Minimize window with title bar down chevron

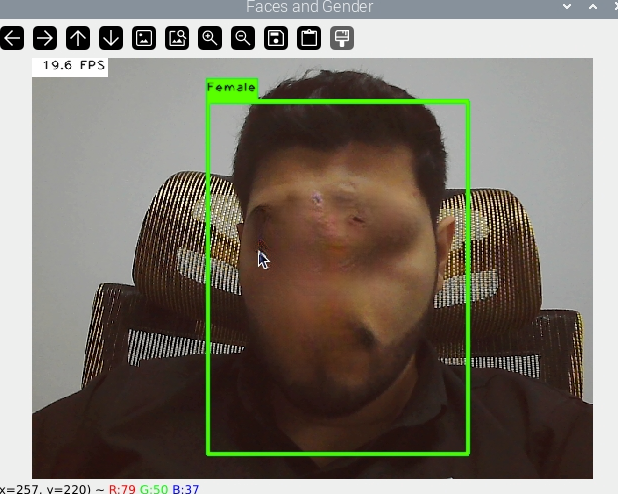(567, 7)
